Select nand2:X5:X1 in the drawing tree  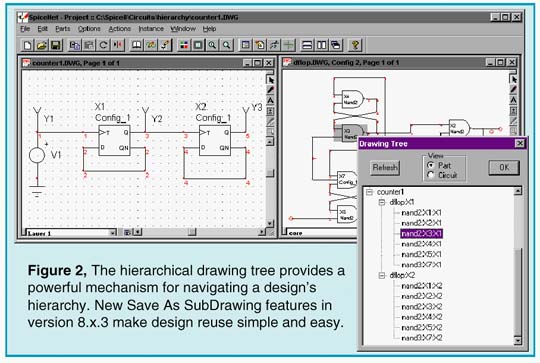click(x=422, y=255)
